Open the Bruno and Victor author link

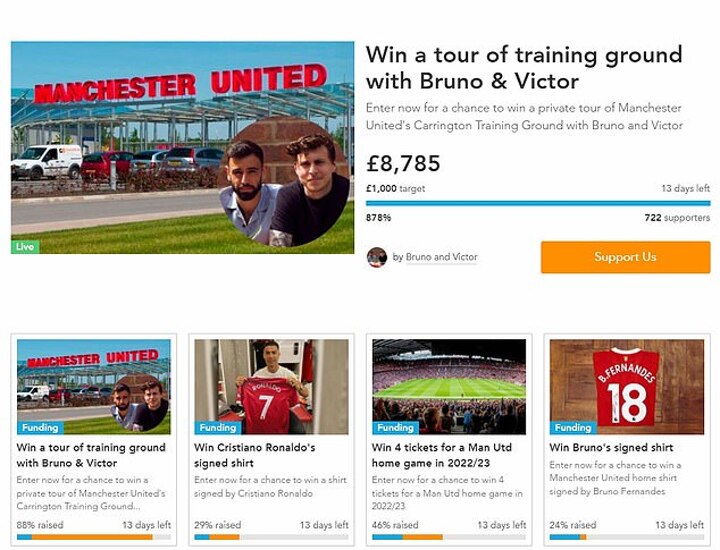[441, 257]
